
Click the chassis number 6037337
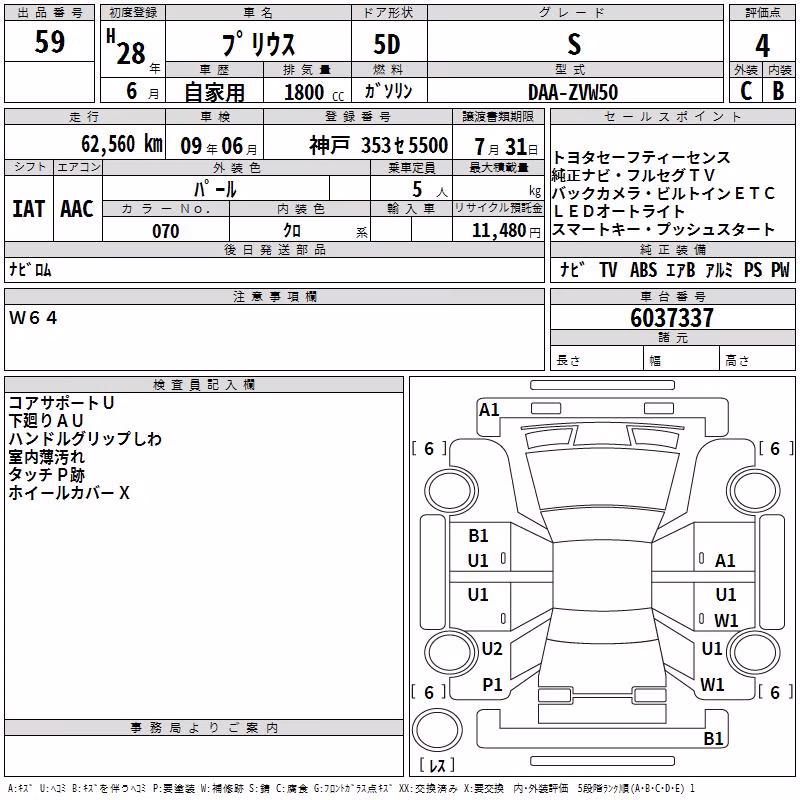pyautogui.click(x=672, y=317)
